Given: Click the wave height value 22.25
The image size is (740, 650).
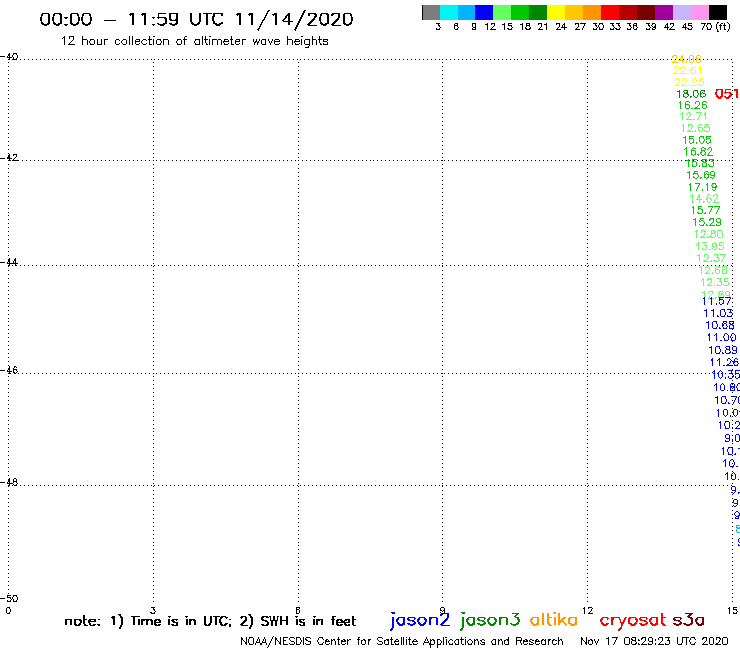Looking at the screenshot, I should [x=689, y=82].
